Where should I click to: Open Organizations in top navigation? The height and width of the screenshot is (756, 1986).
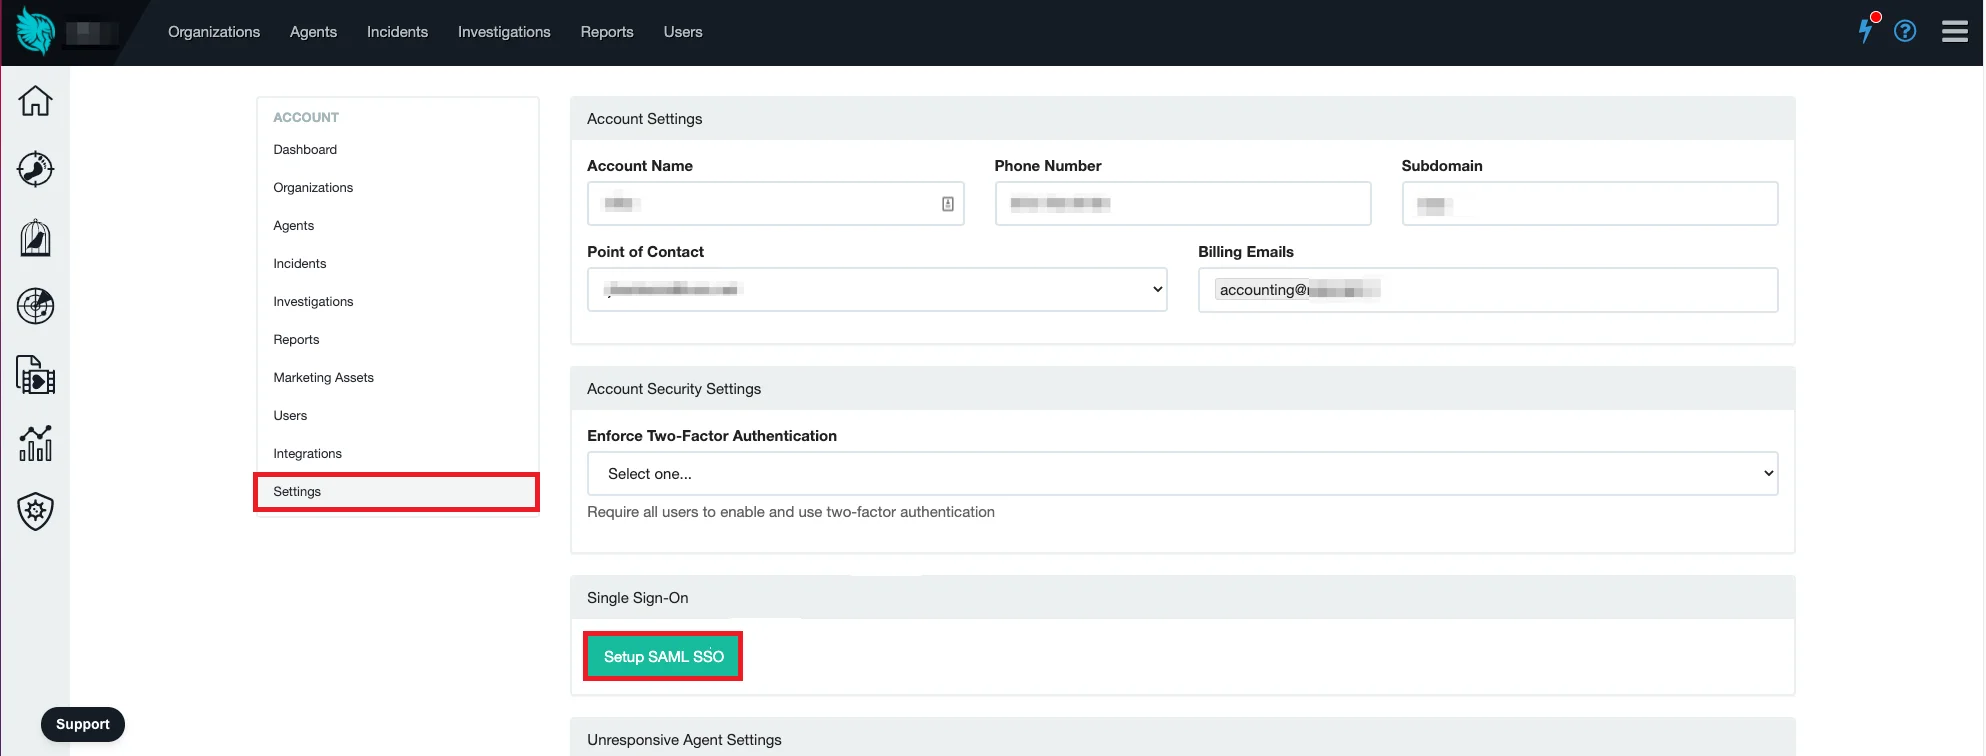tap(214, 32)
